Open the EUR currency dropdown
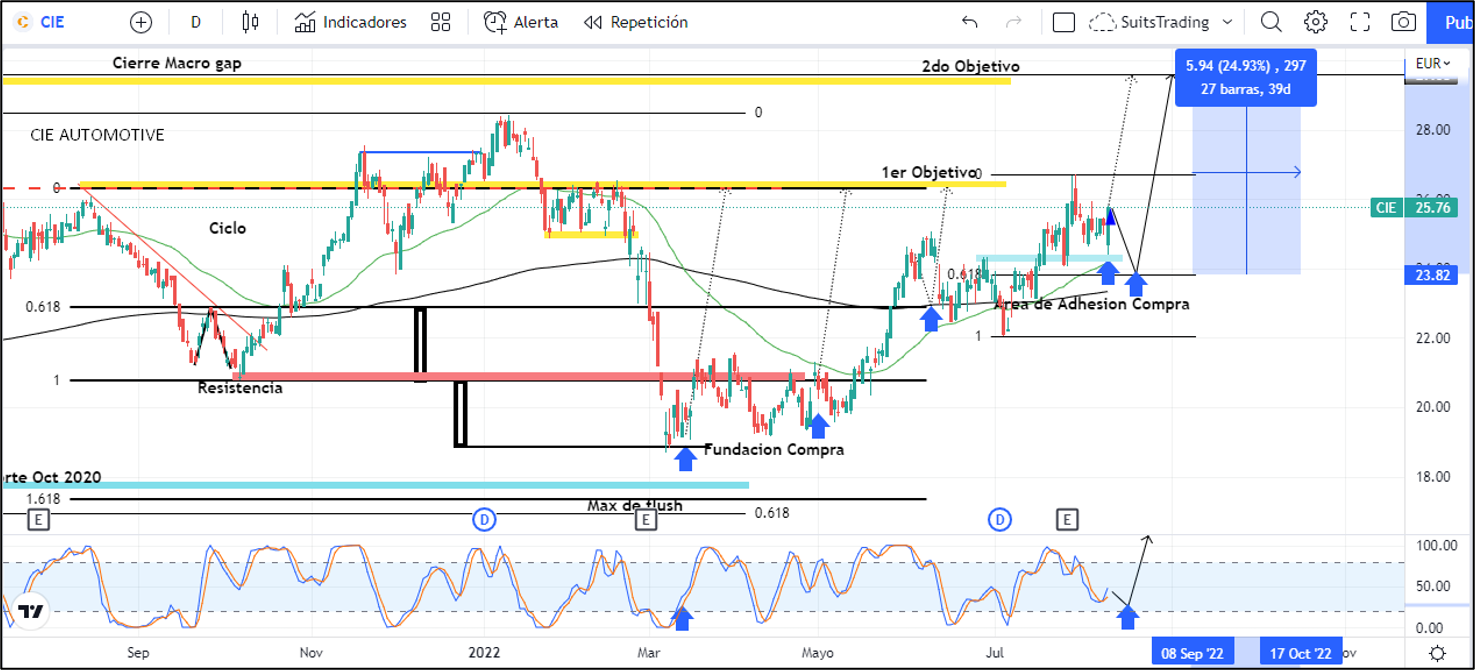 click(x=1433, y=63)
